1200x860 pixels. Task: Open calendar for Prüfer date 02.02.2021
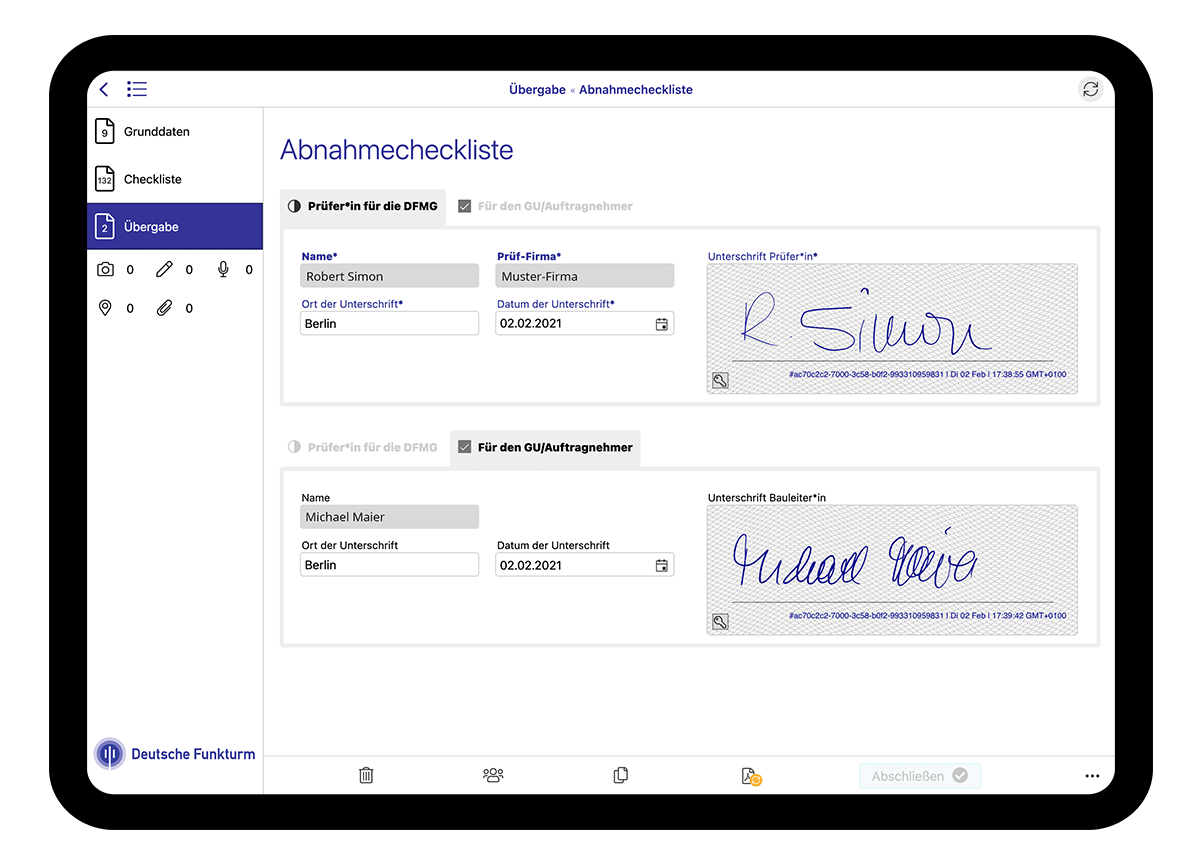(661, 324)
